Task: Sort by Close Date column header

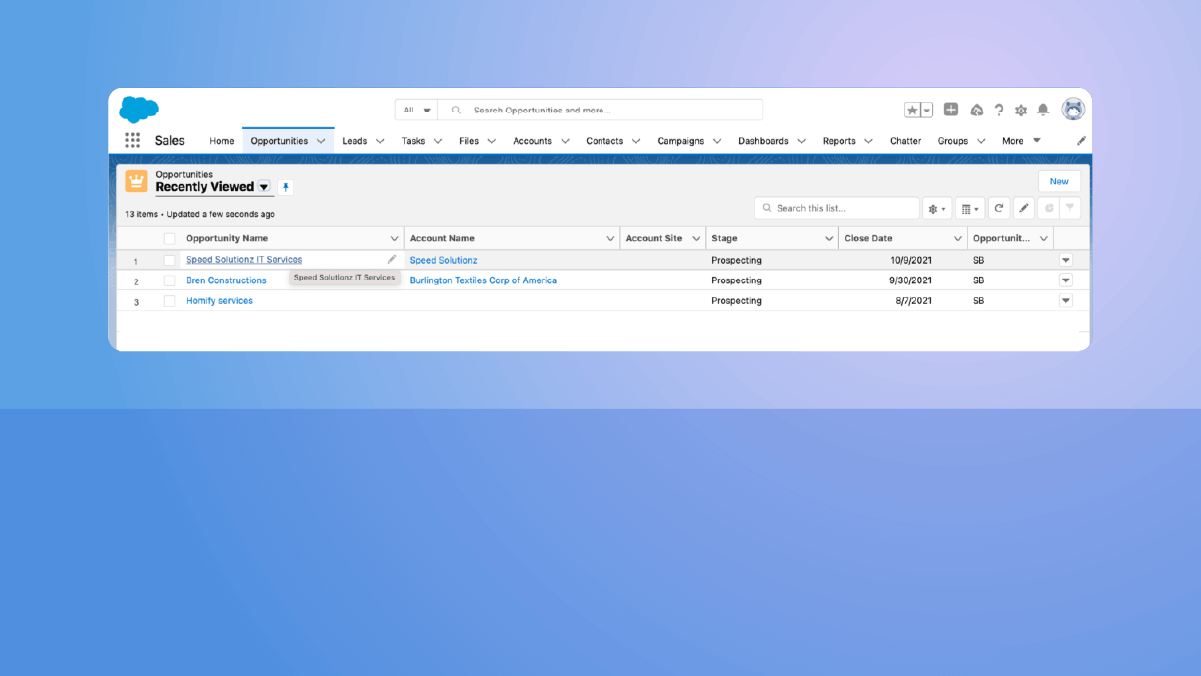Action: [868, 239]
